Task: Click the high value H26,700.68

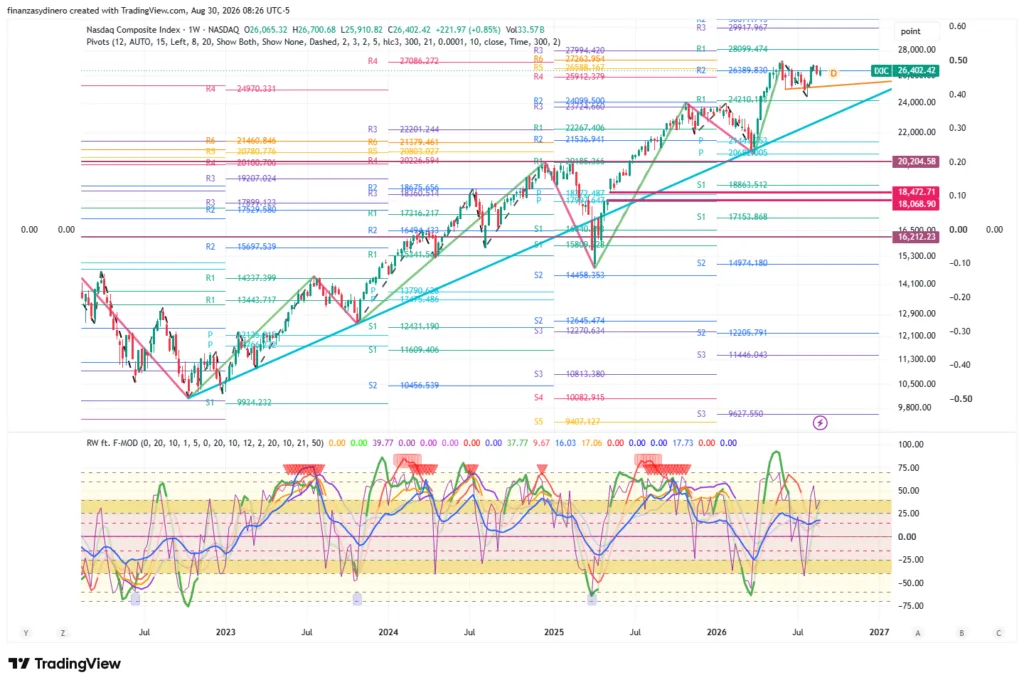Action: click(314, 30)
